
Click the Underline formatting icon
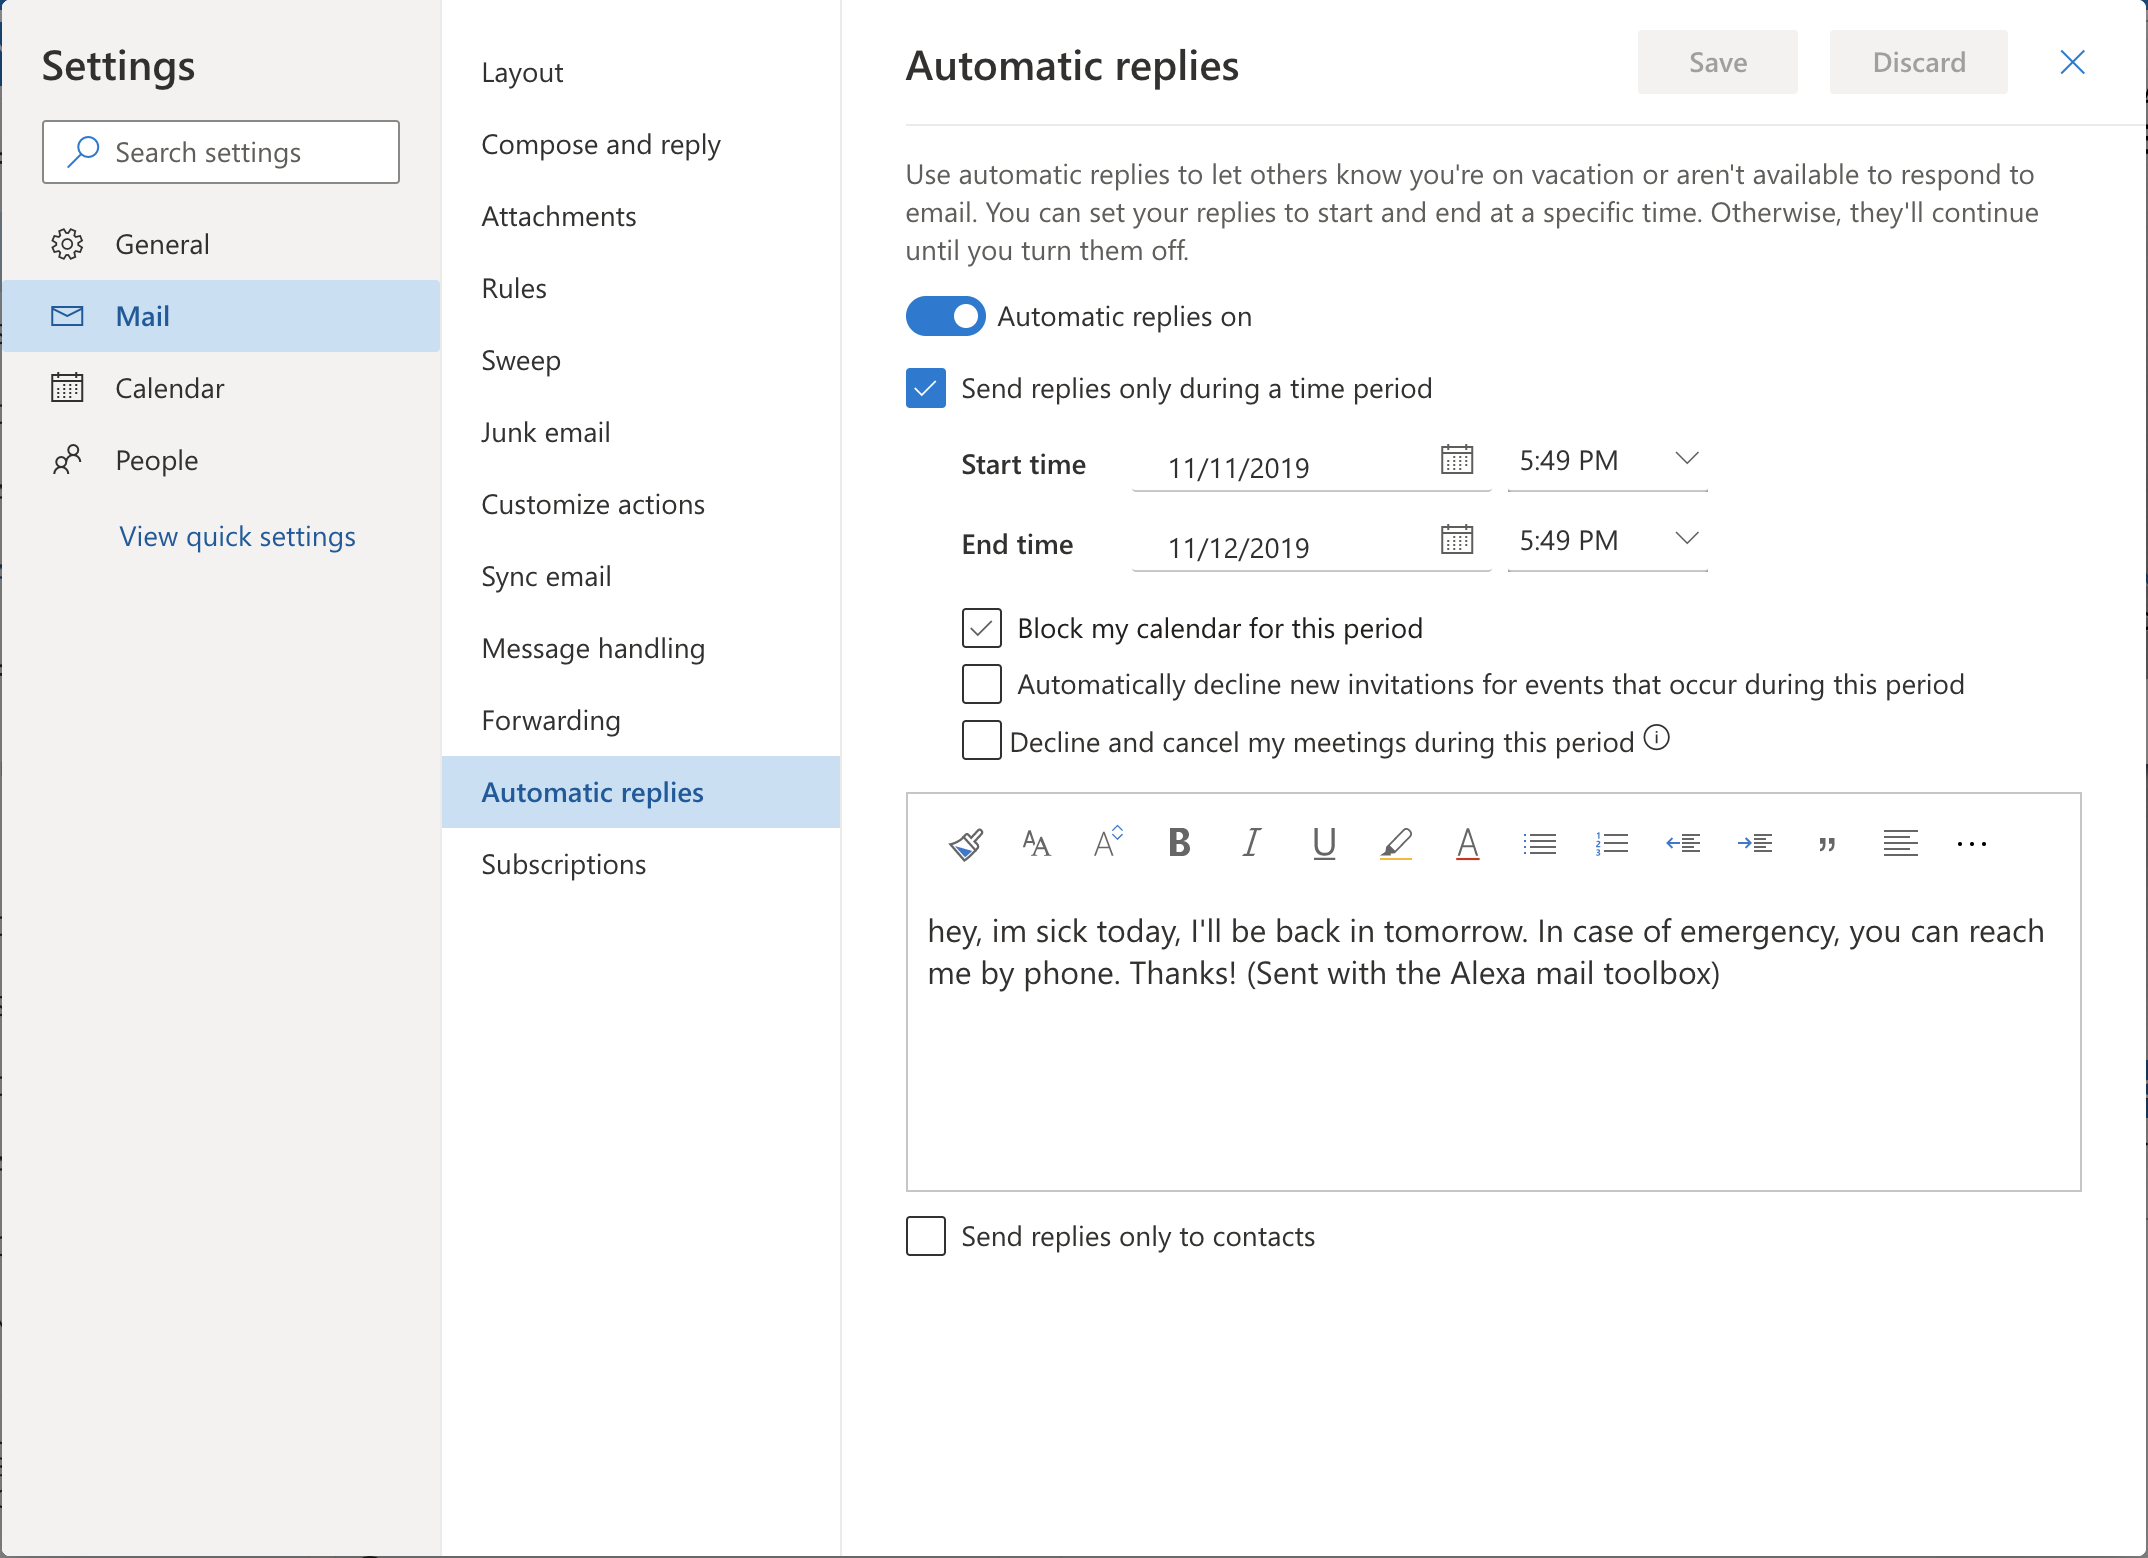coord(1323,843)
